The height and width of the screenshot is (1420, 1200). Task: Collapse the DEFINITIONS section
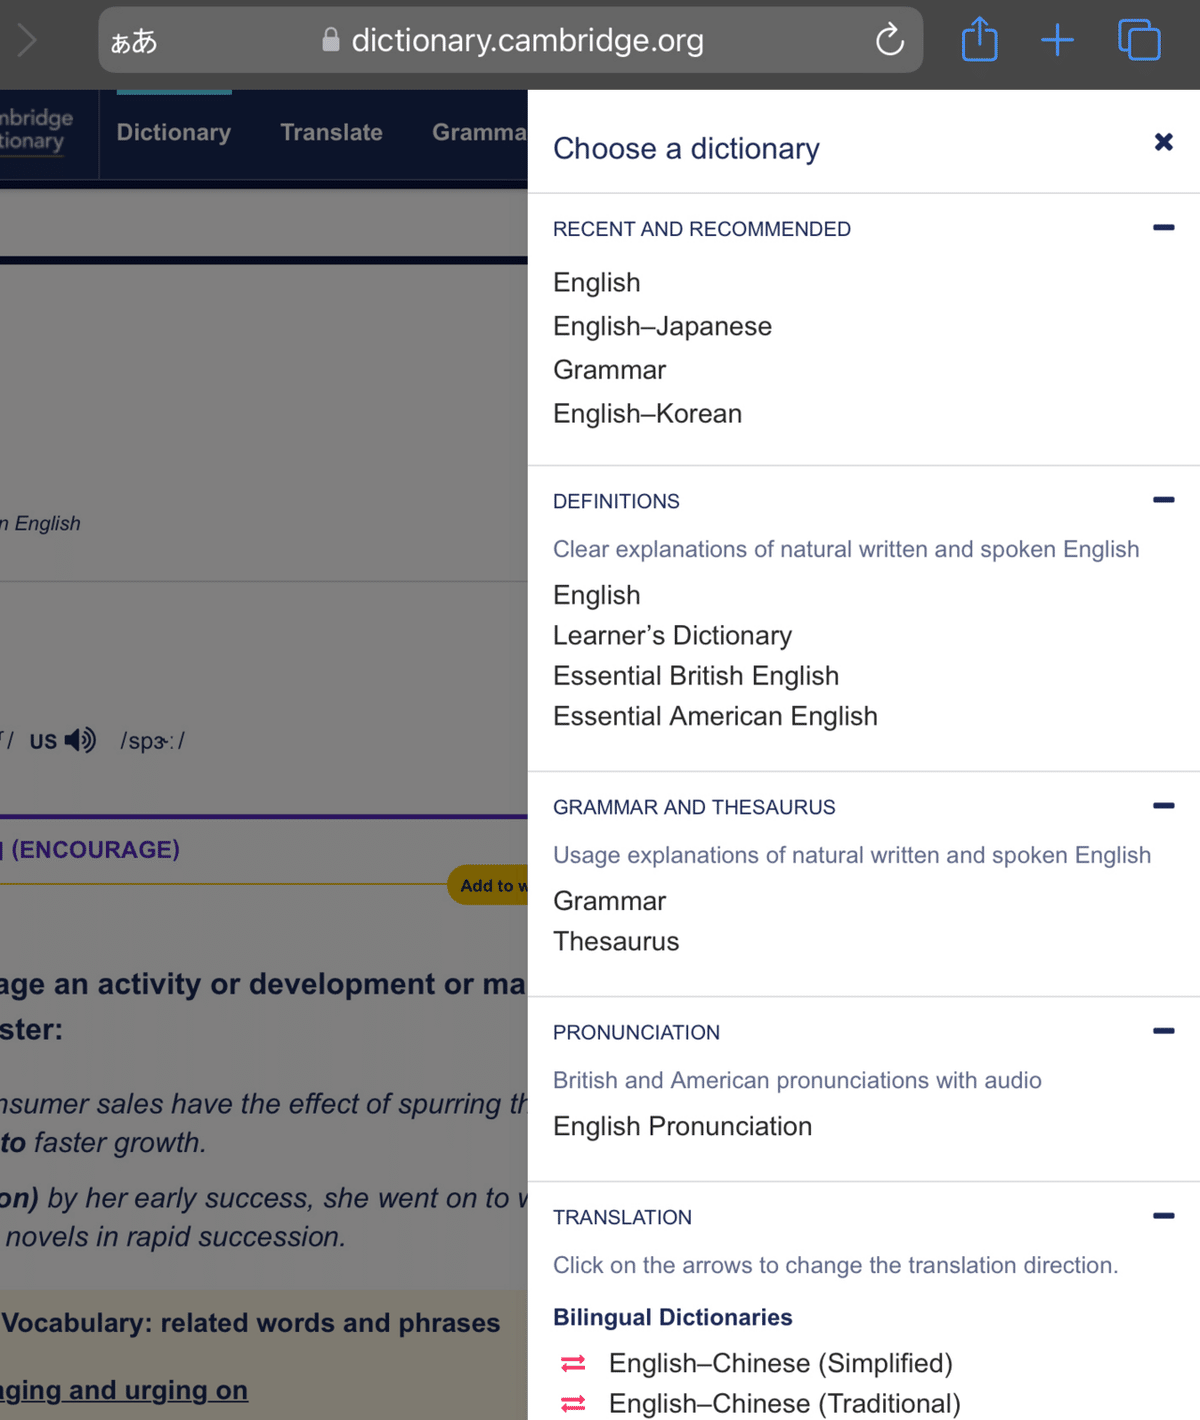point(1163,499)
